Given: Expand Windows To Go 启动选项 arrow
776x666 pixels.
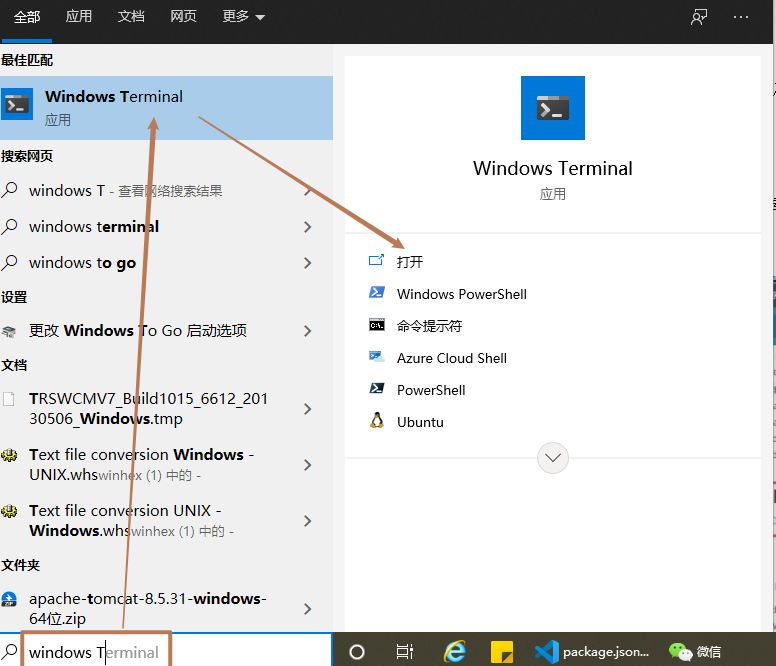Looking at the screenshot, I should [x=308, y=331].
